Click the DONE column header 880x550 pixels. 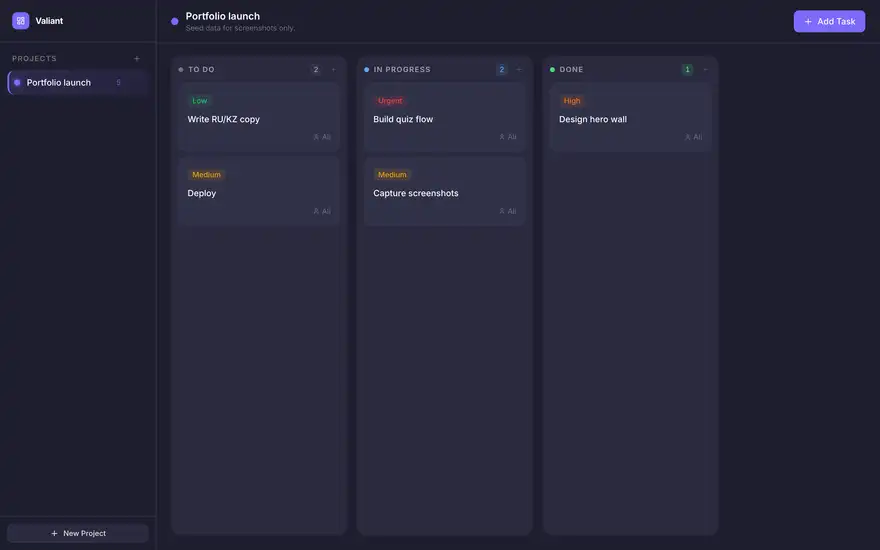click(571, 70)
